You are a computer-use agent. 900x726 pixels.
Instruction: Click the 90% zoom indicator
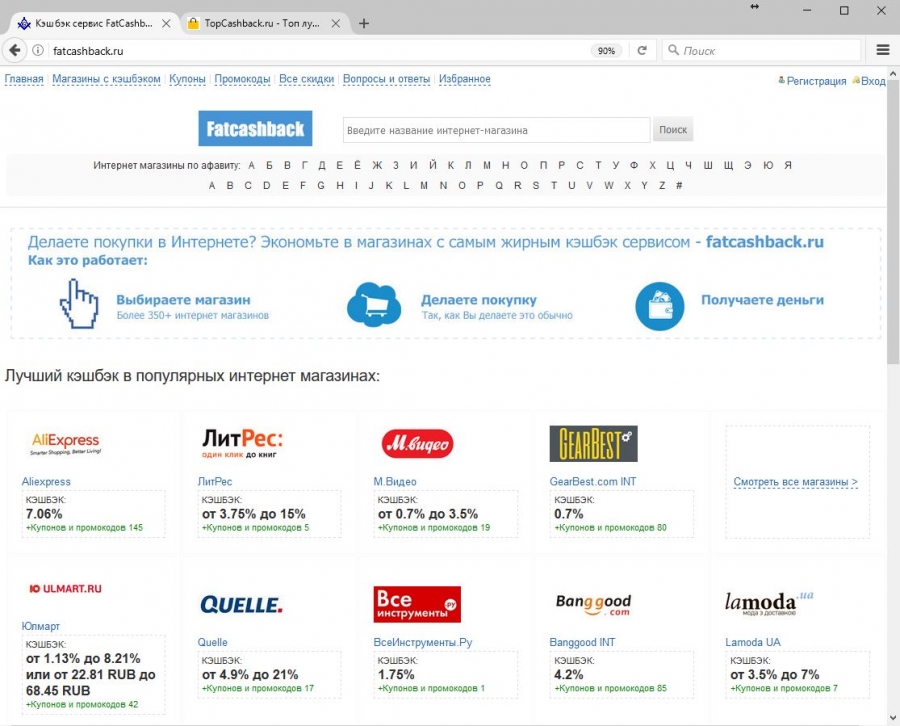coord(606,51)
